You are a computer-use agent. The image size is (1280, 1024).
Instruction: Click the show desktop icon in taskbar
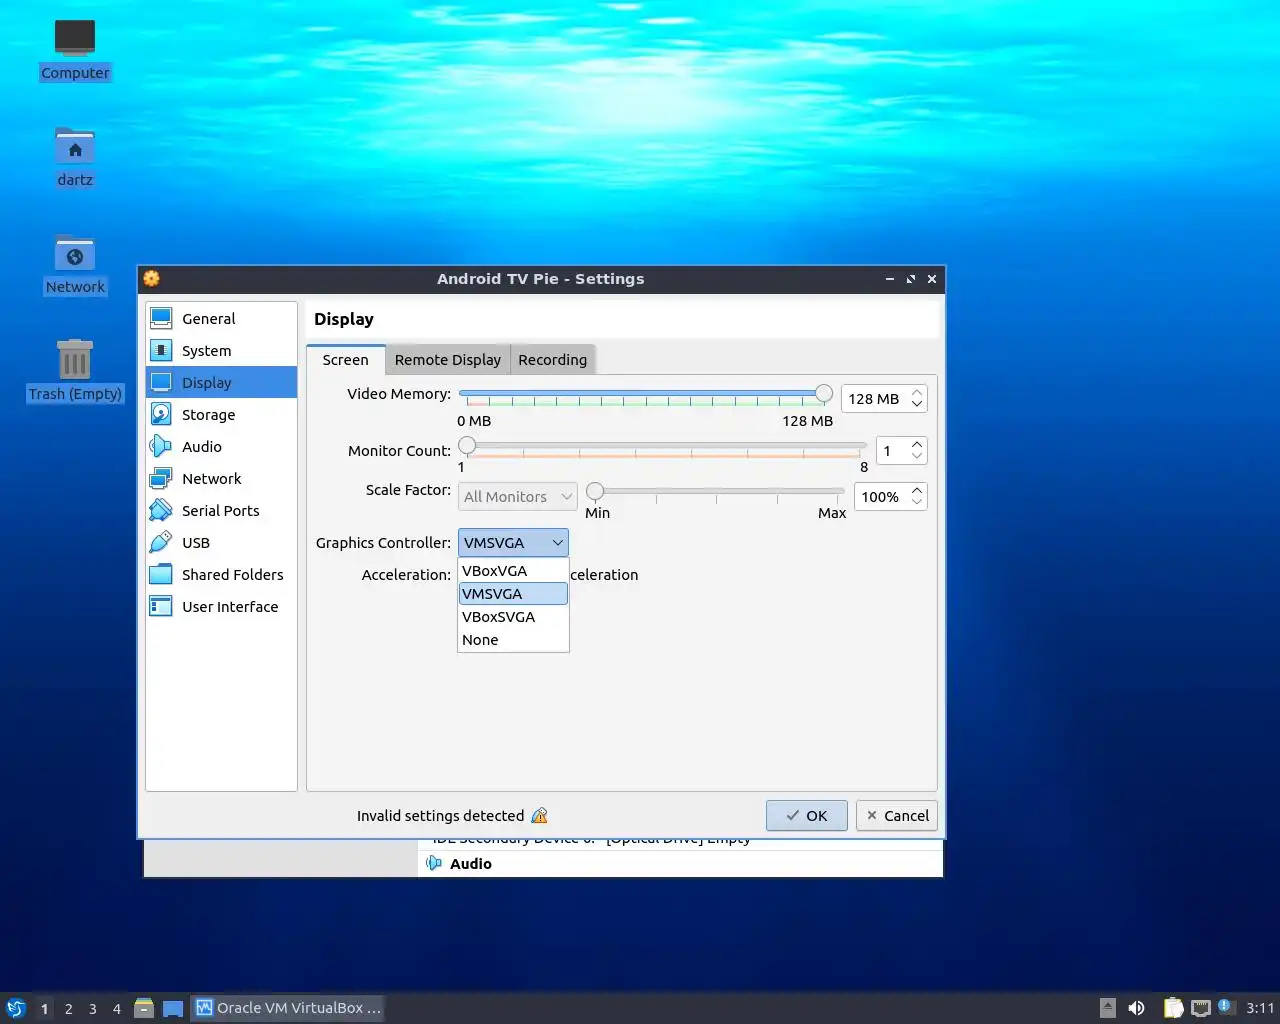(173, 1008)
